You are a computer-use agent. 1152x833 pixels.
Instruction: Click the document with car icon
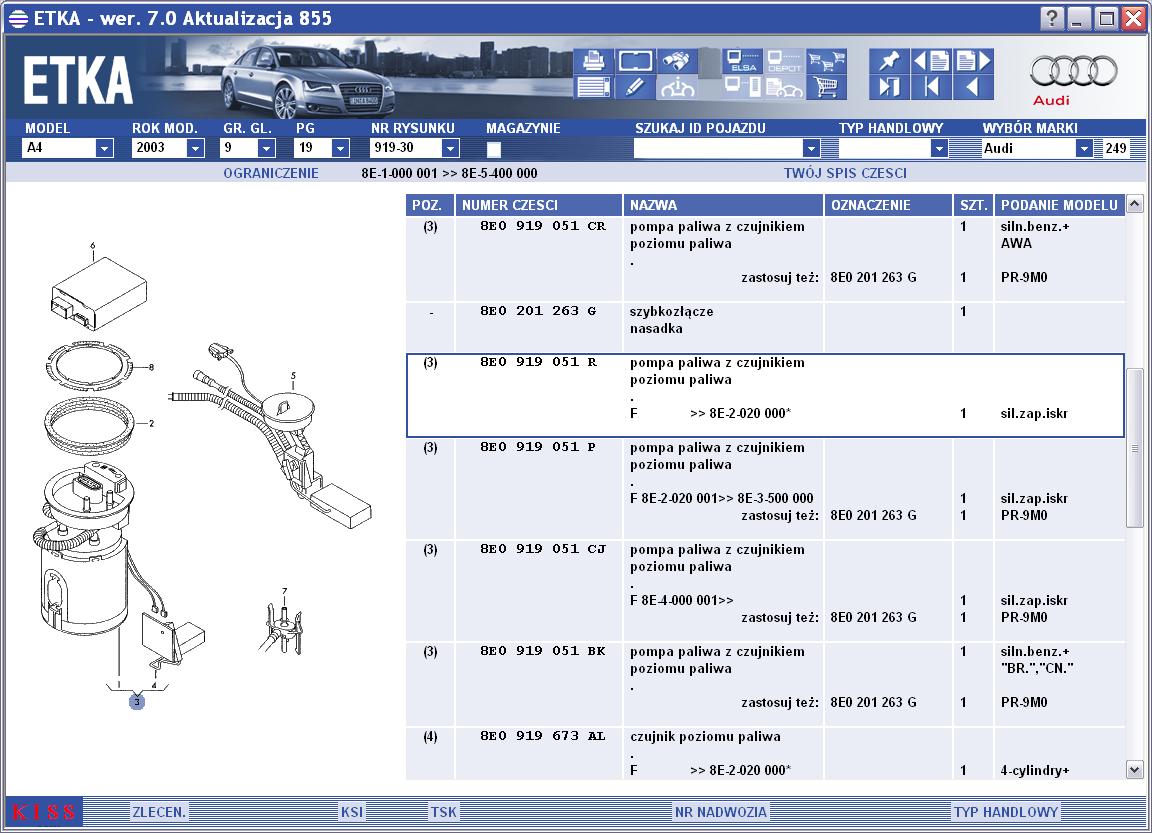[x=784, y=87]
